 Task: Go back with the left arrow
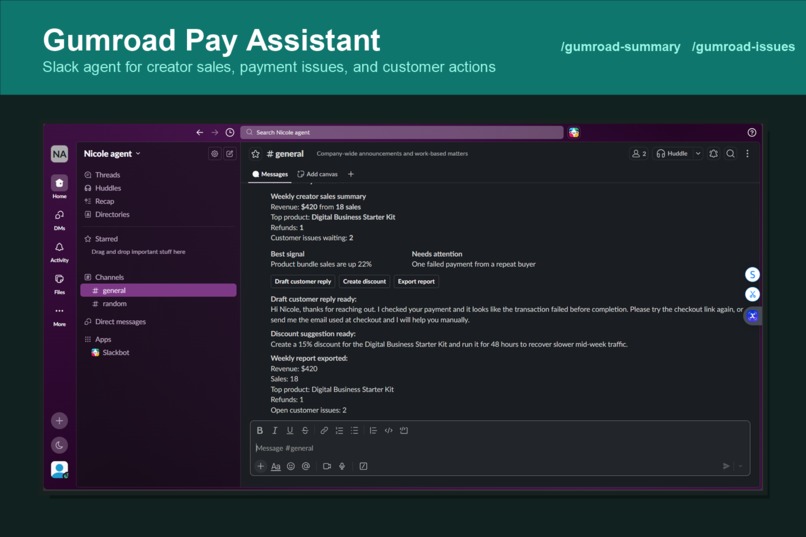pos(199,133)
